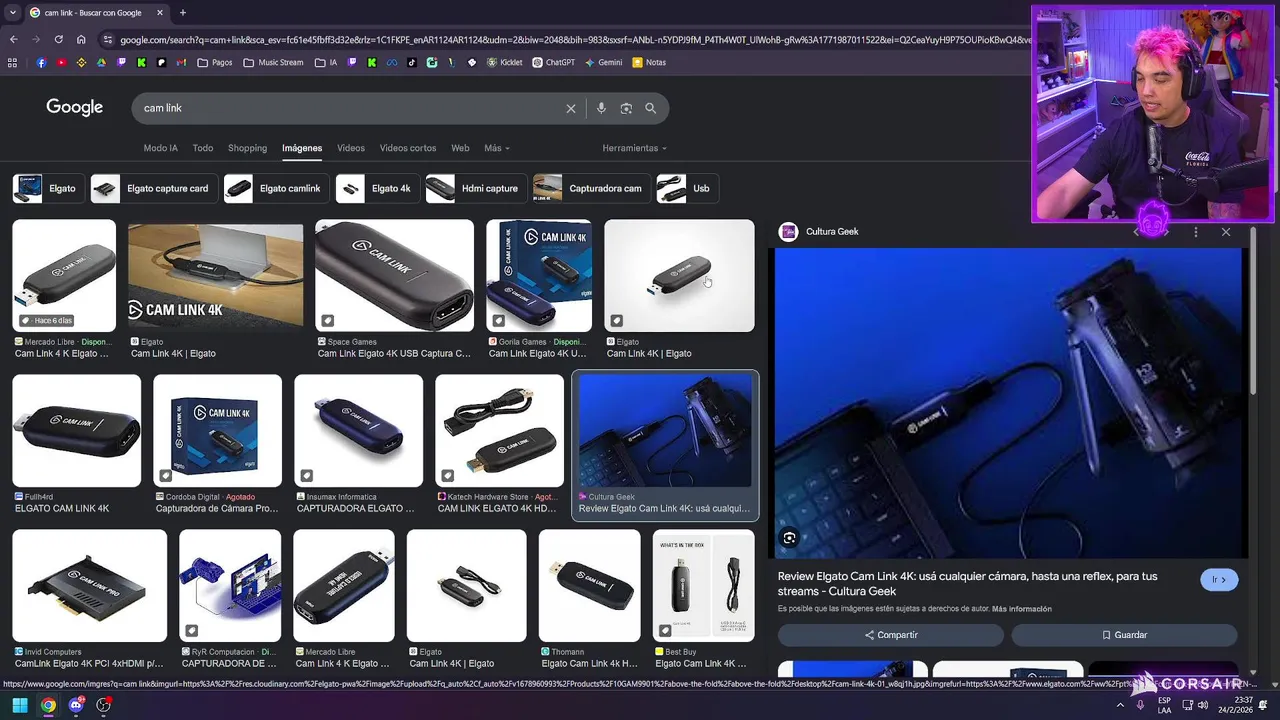
Task: Switch to Videos cortos tab
Action: tap(408, 148)
